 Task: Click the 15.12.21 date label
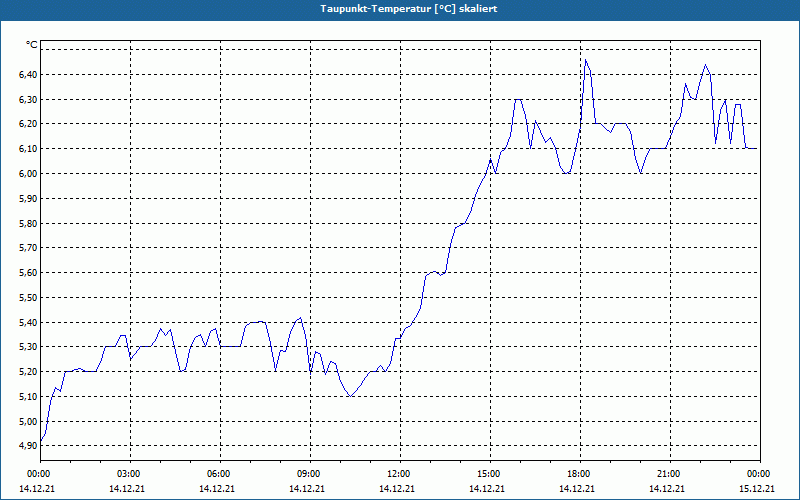coord(757,488)
